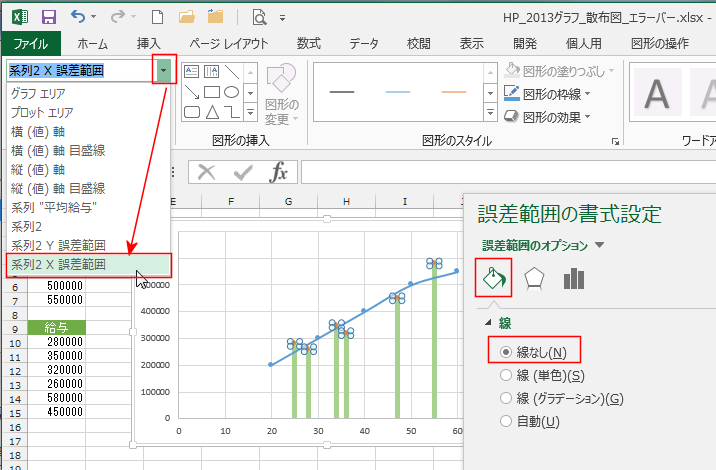Click the formula bar cancel X icon
Screen dimensions: 716x470
tap(206, 173)
